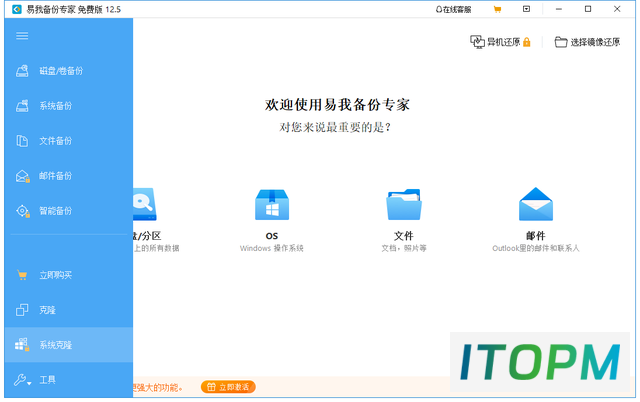
Task: Click the orange cart icon in title bar
Action: click(497, 9)
